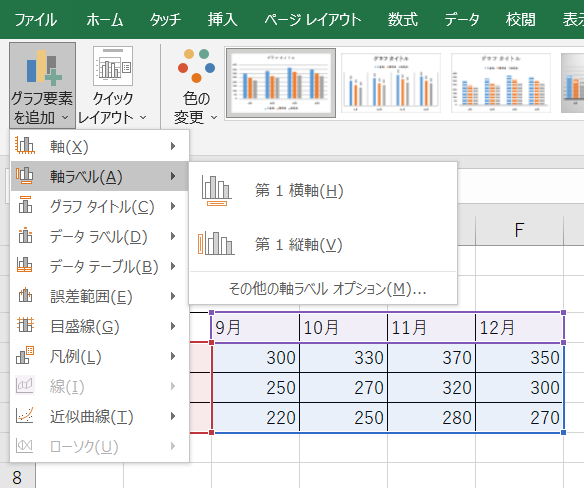The height and width of the screenshot is (488, 584).
Task: Click the 軸(X) axes icon
Action: pos(25,146)
